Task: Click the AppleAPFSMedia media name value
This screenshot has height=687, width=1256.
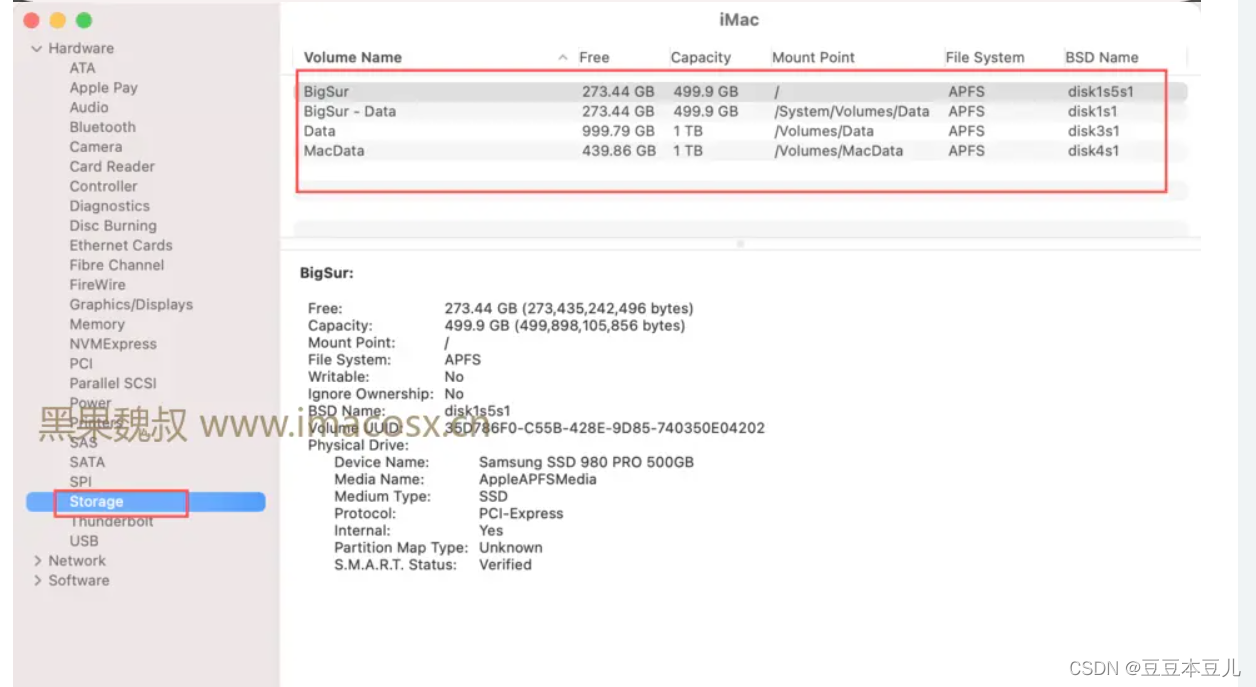Action: (x=538, y=479)
